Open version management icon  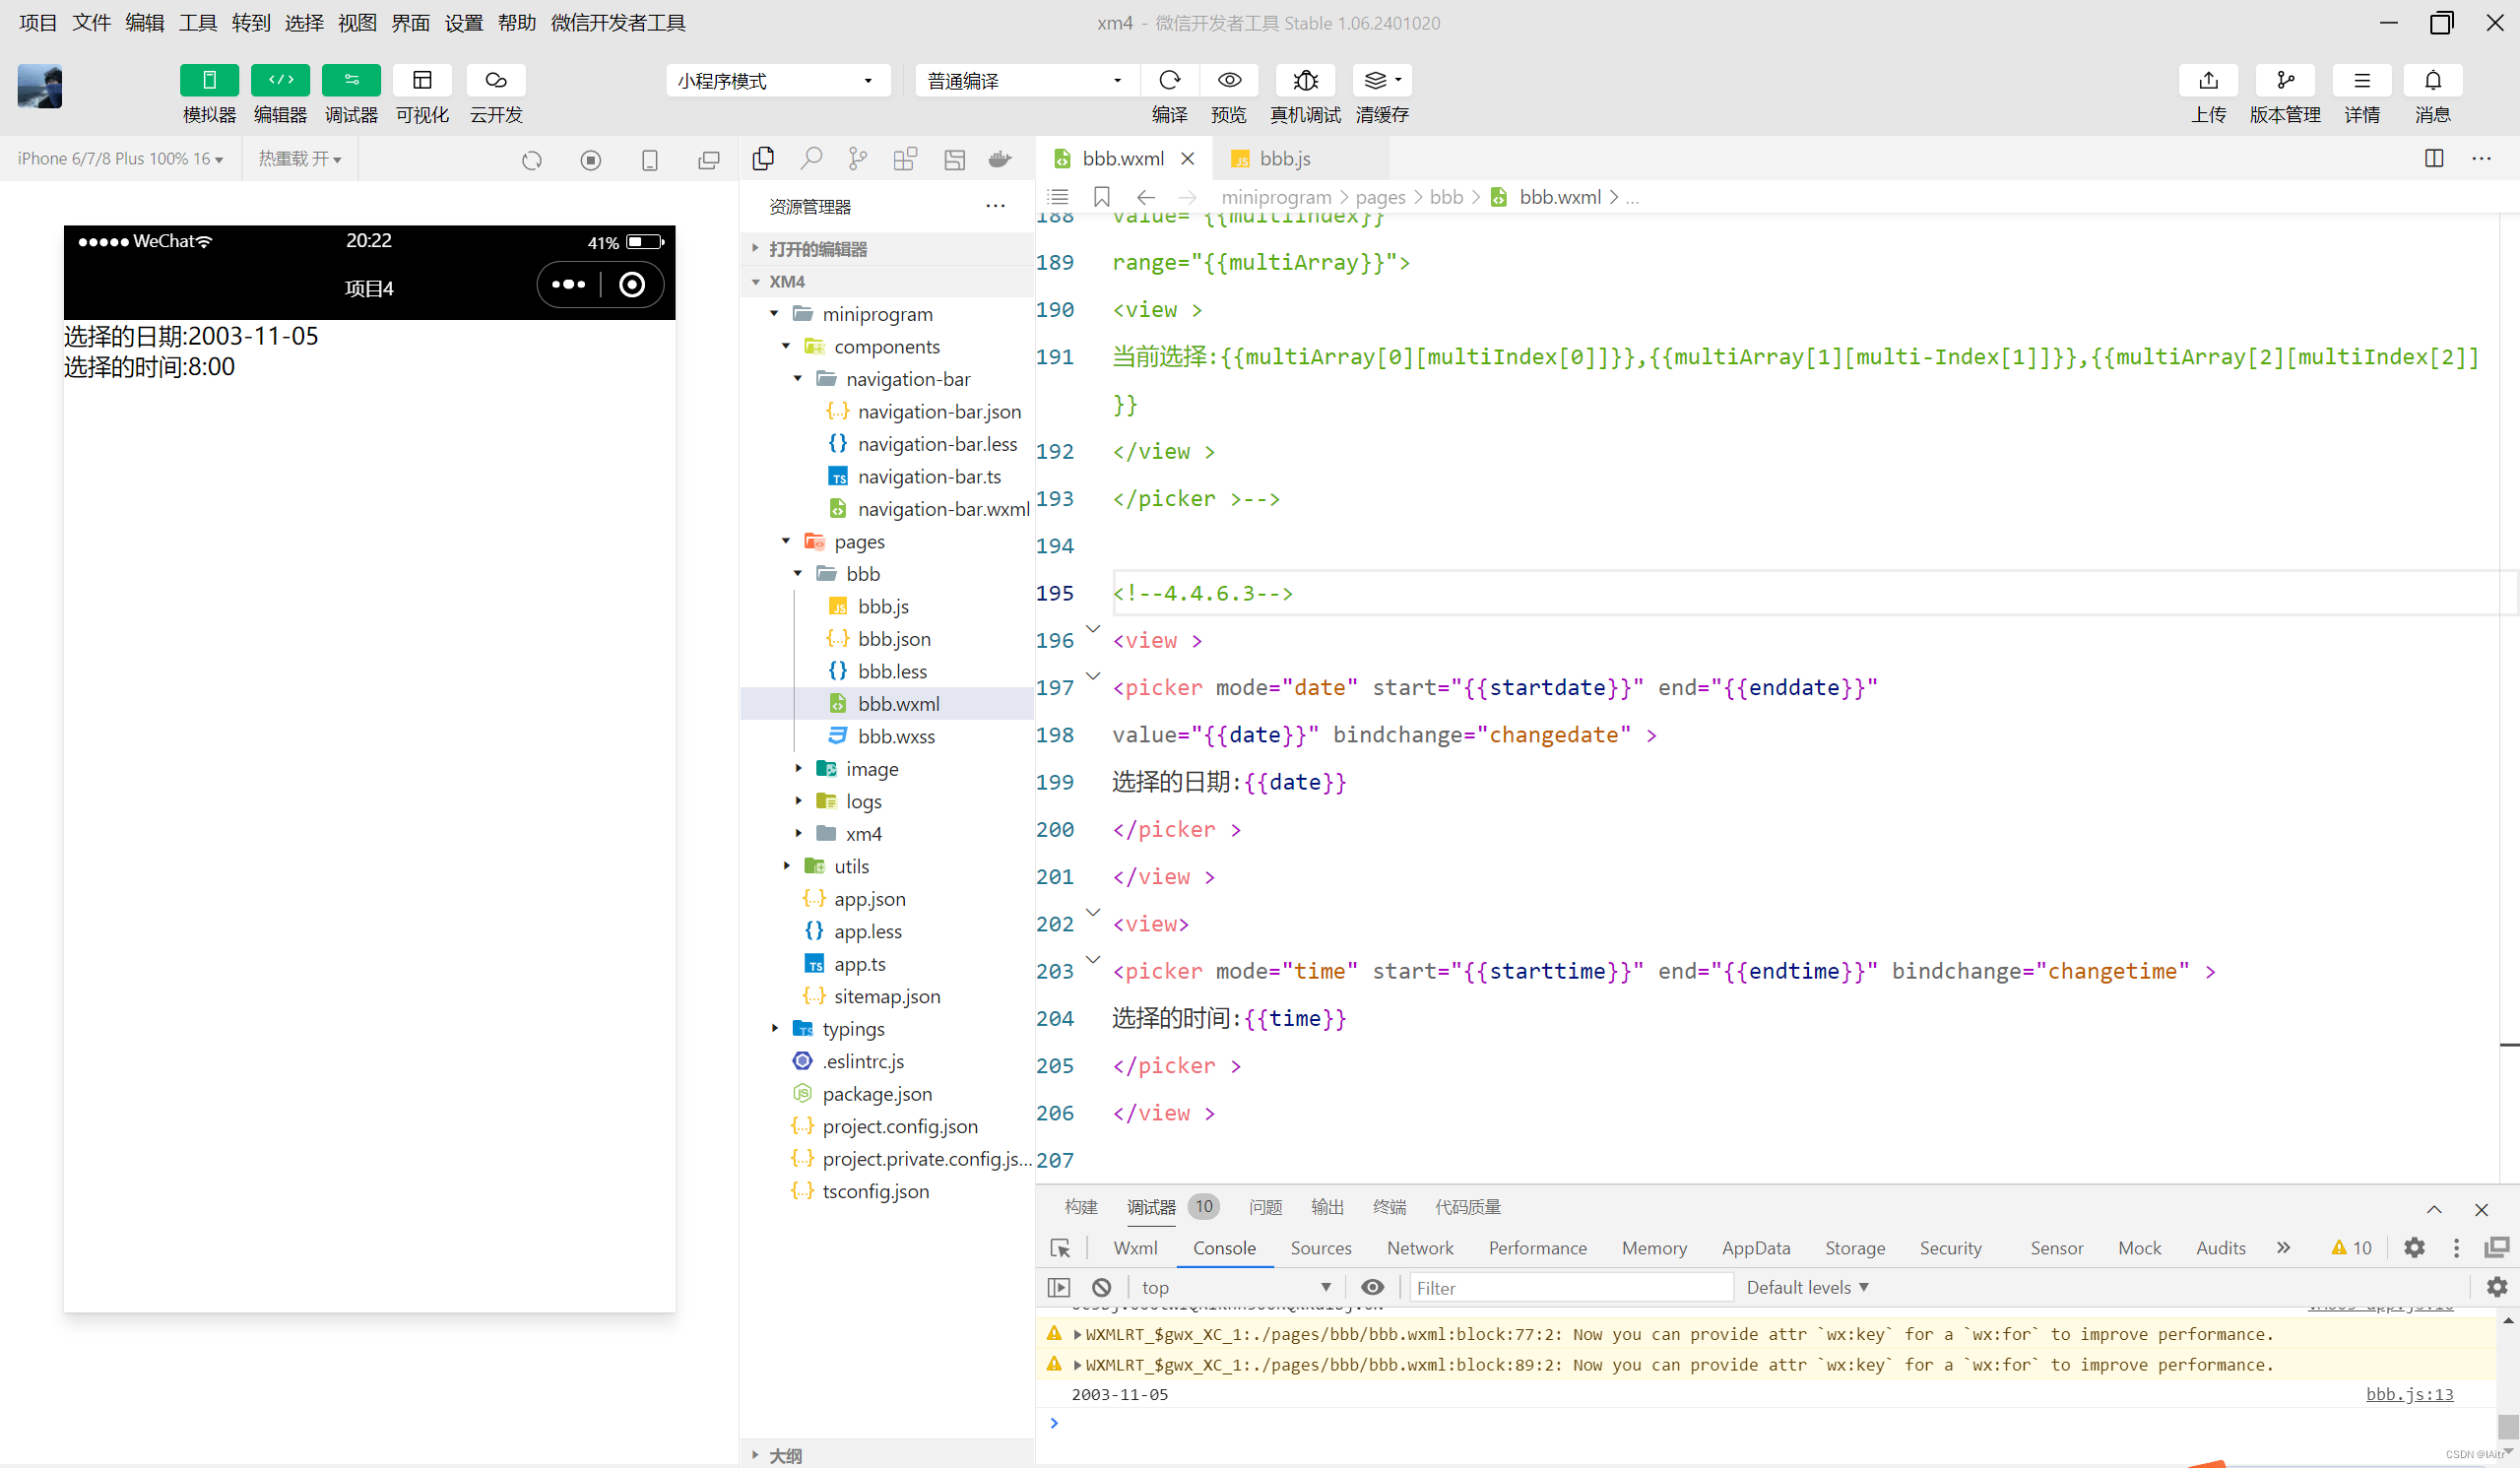click(2284, 81)
